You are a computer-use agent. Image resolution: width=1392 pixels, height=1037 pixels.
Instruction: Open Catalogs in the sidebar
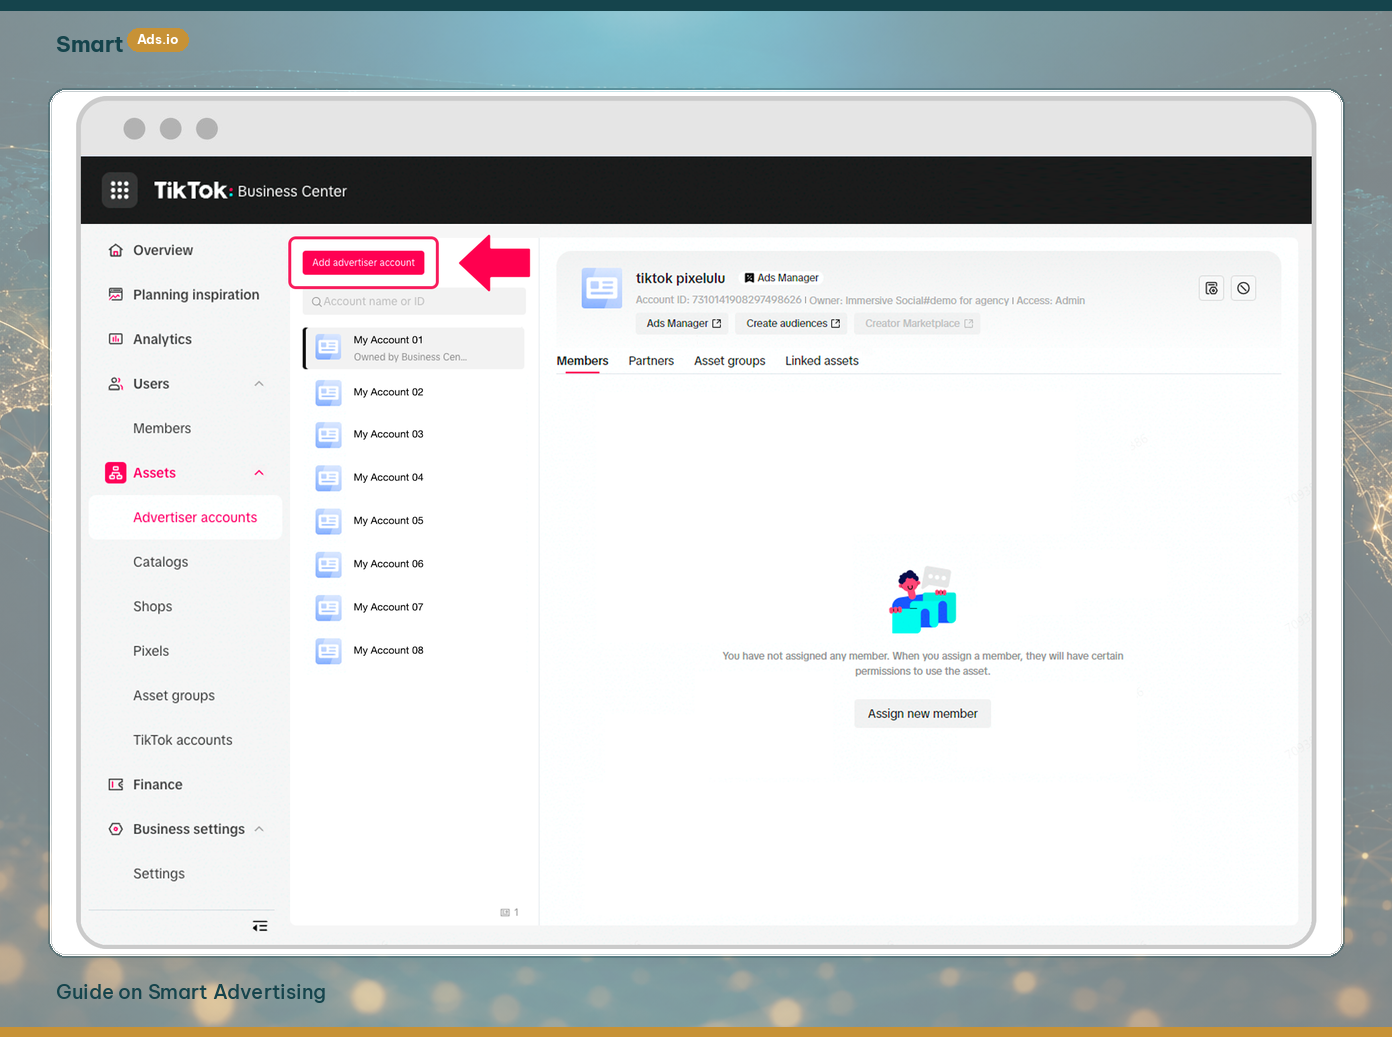coord(161,562)
